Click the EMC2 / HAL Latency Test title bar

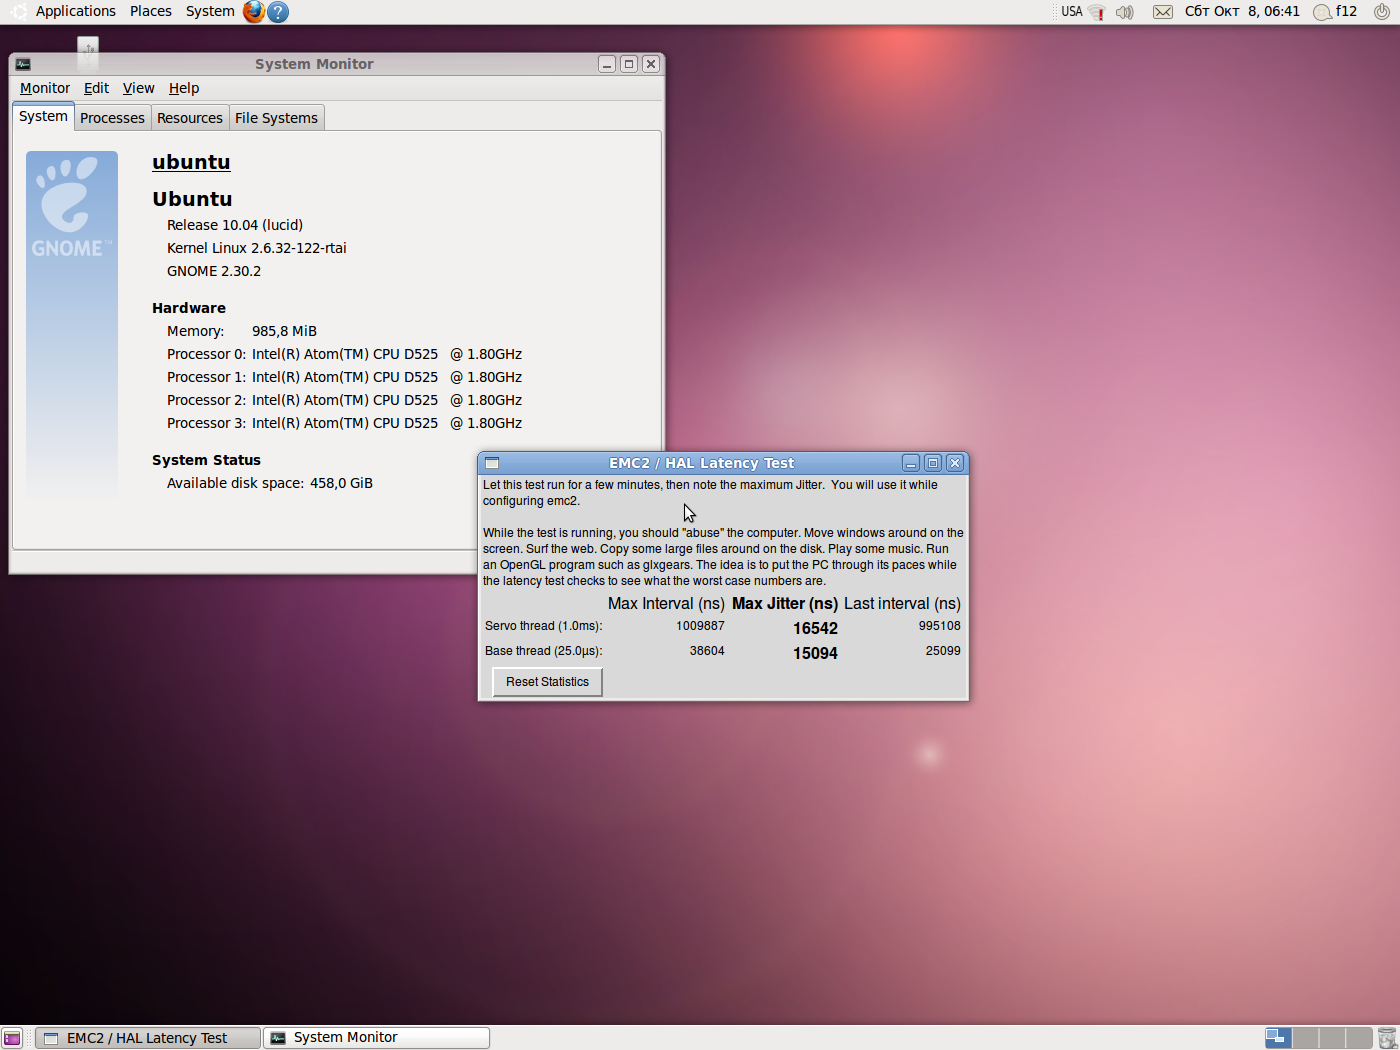pos(701,463)
